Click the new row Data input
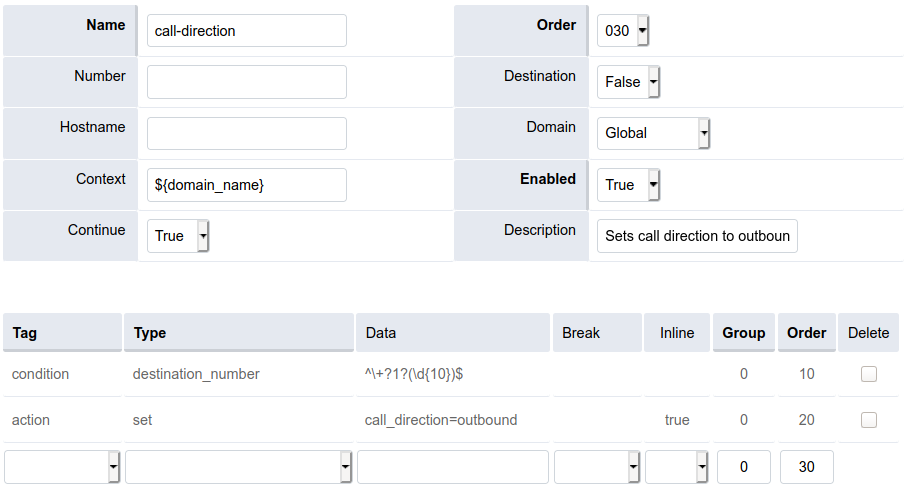Viewport: 905px width, 486px height. click(452, 467)
